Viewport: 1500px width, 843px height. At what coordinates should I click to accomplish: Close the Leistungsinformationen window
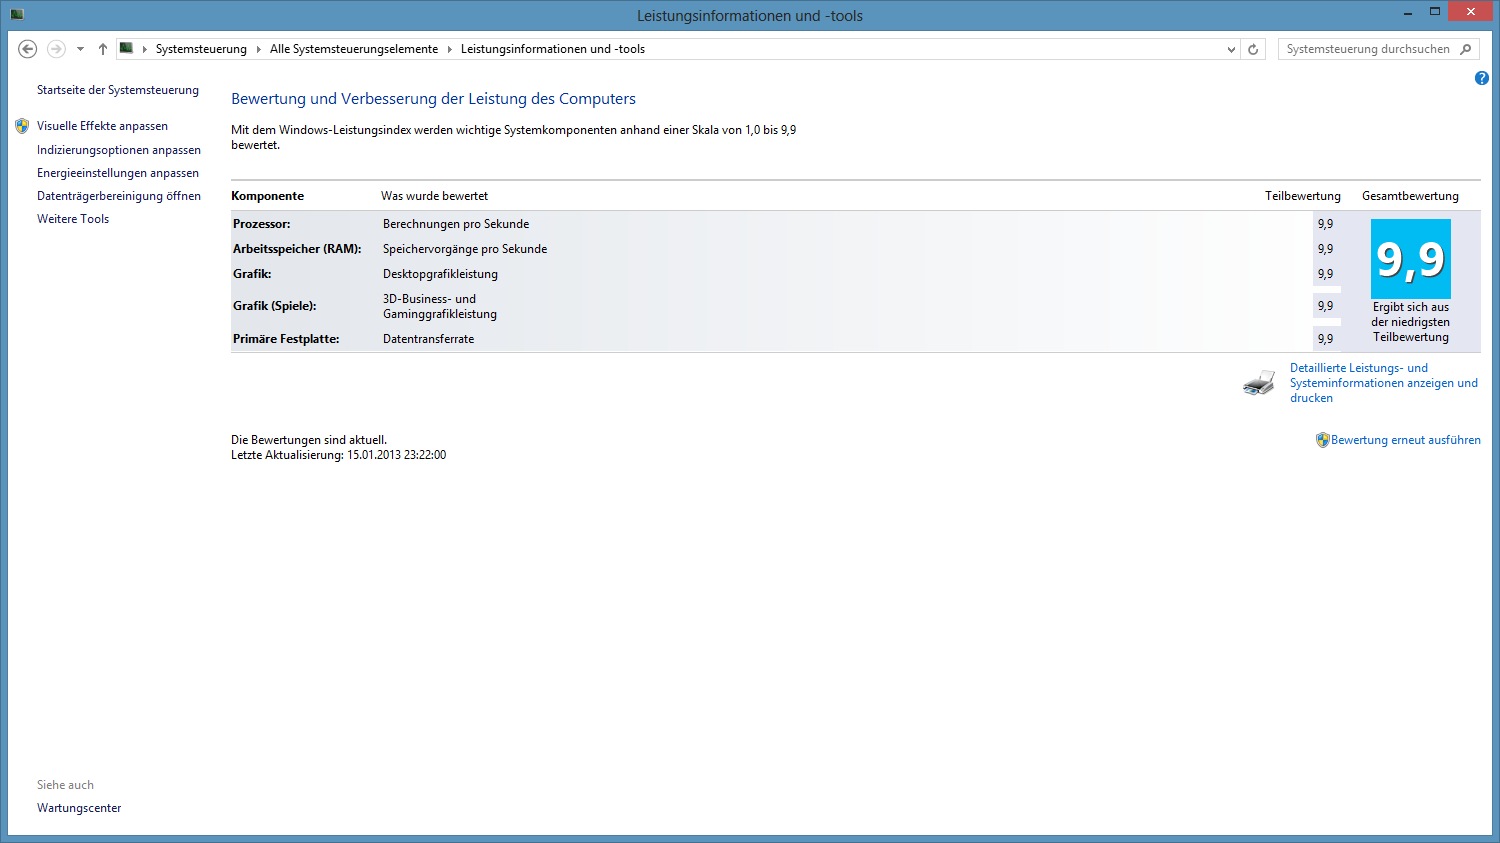1470,12
